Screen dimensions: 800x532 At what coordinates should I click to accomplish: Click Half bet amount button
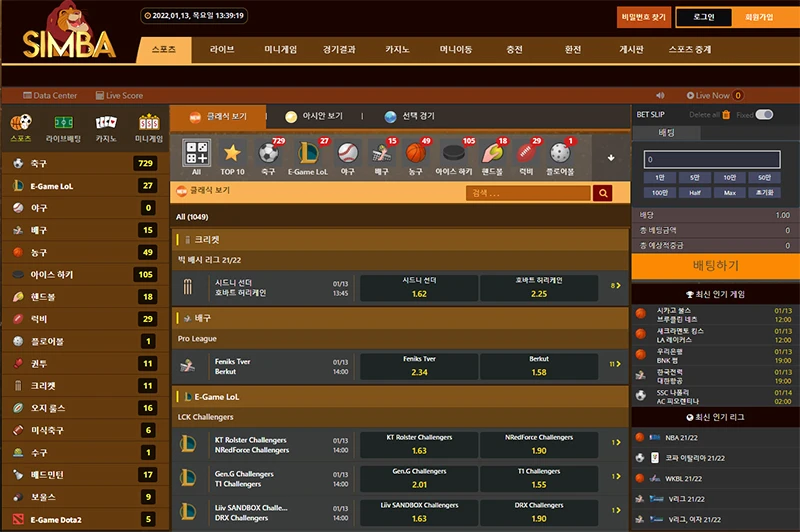pos(695,192)
